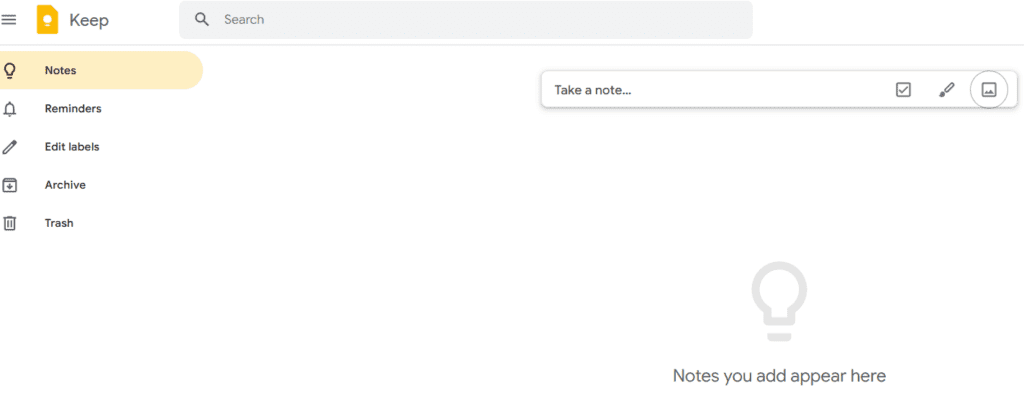The image size is (1024, 414).
Task: Click the Keep title text
Action: (89, 20)
